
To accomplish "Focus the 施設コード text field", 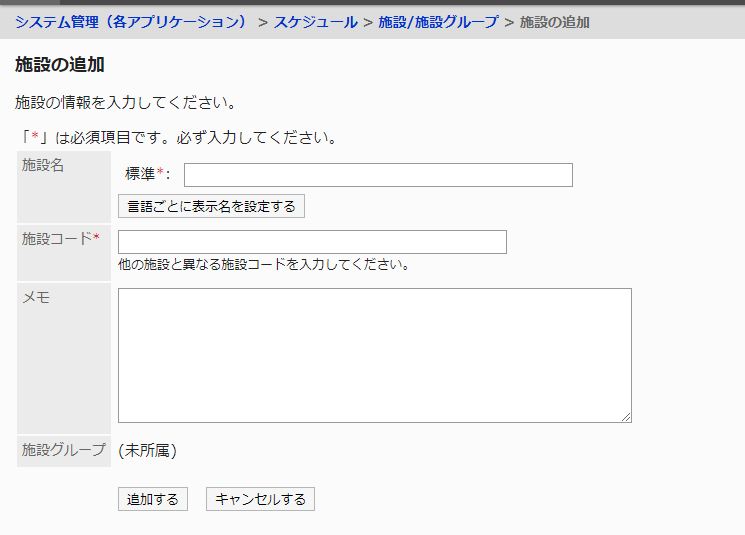I will (x=312, y=242).
